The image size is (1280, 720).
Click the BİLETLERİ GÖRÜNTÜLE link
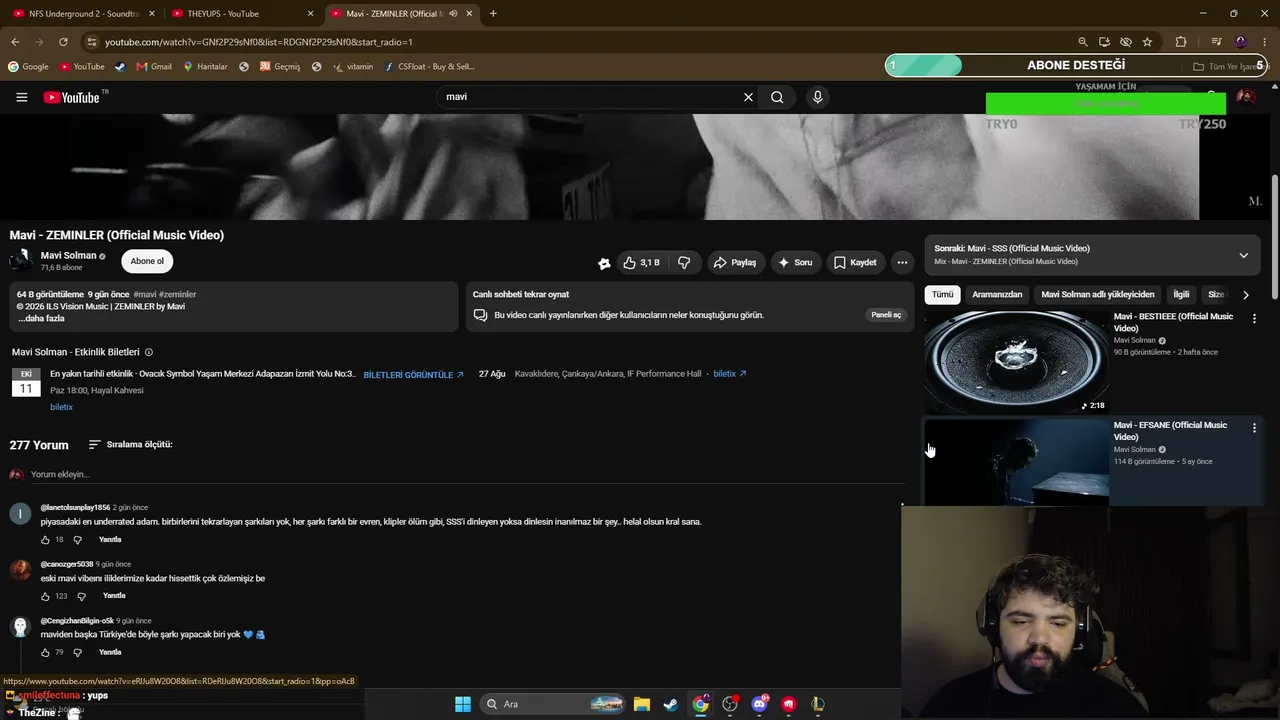[x=413, y=375]
